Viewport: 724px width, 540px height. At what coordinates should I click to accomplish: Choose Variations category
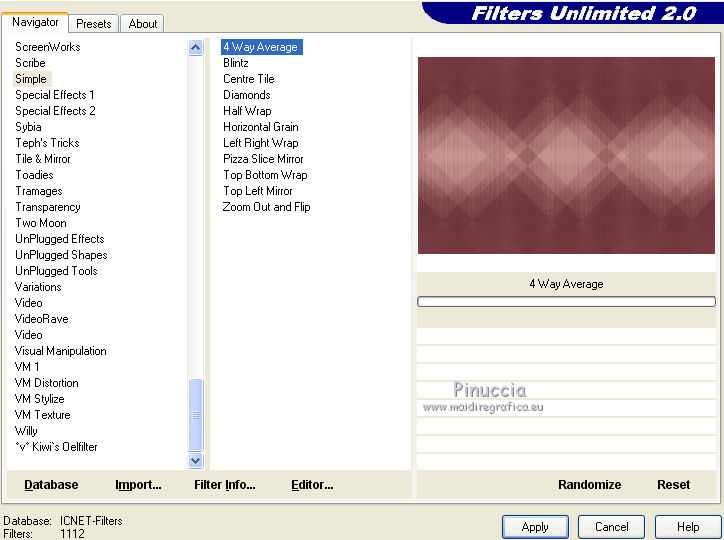click(x=38, y=287)
